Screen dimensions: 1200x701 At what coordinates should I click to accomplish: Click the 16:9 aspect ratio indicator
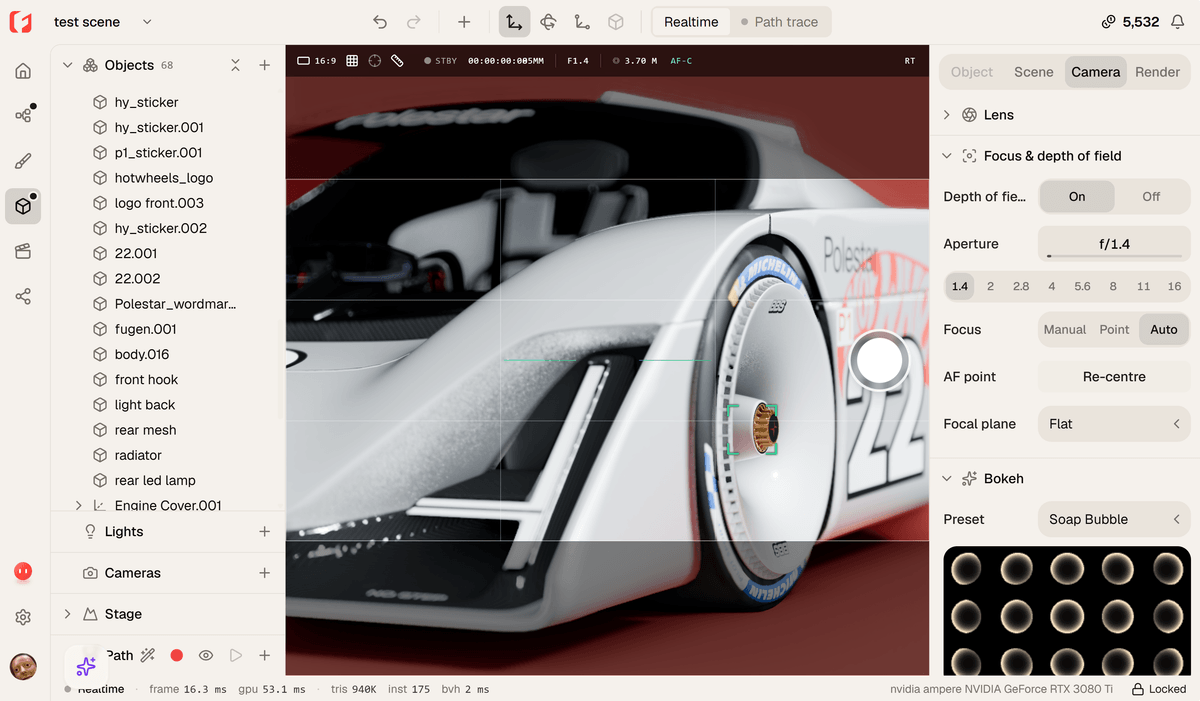pos(317,61)
